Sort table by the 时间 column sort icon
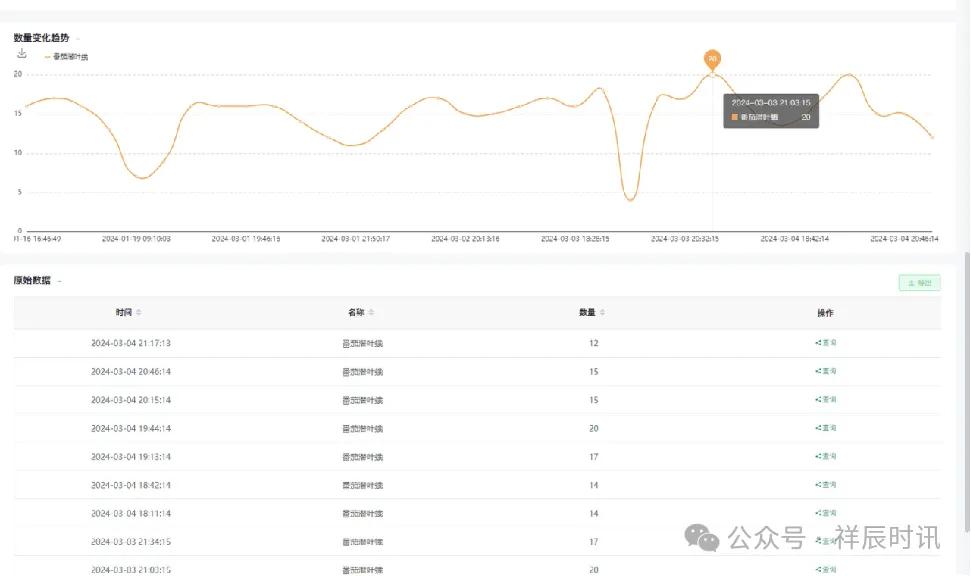 click(x=139, y=313)
